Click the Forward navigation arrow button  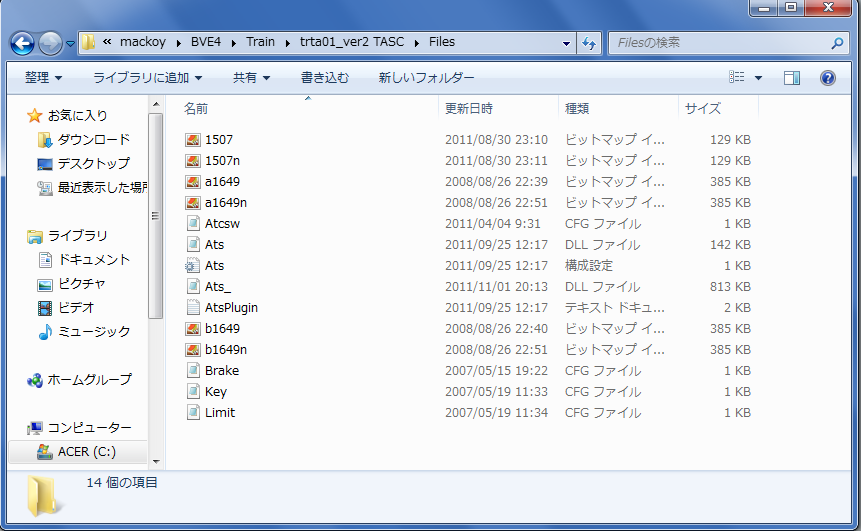click(x=50, y=43)
